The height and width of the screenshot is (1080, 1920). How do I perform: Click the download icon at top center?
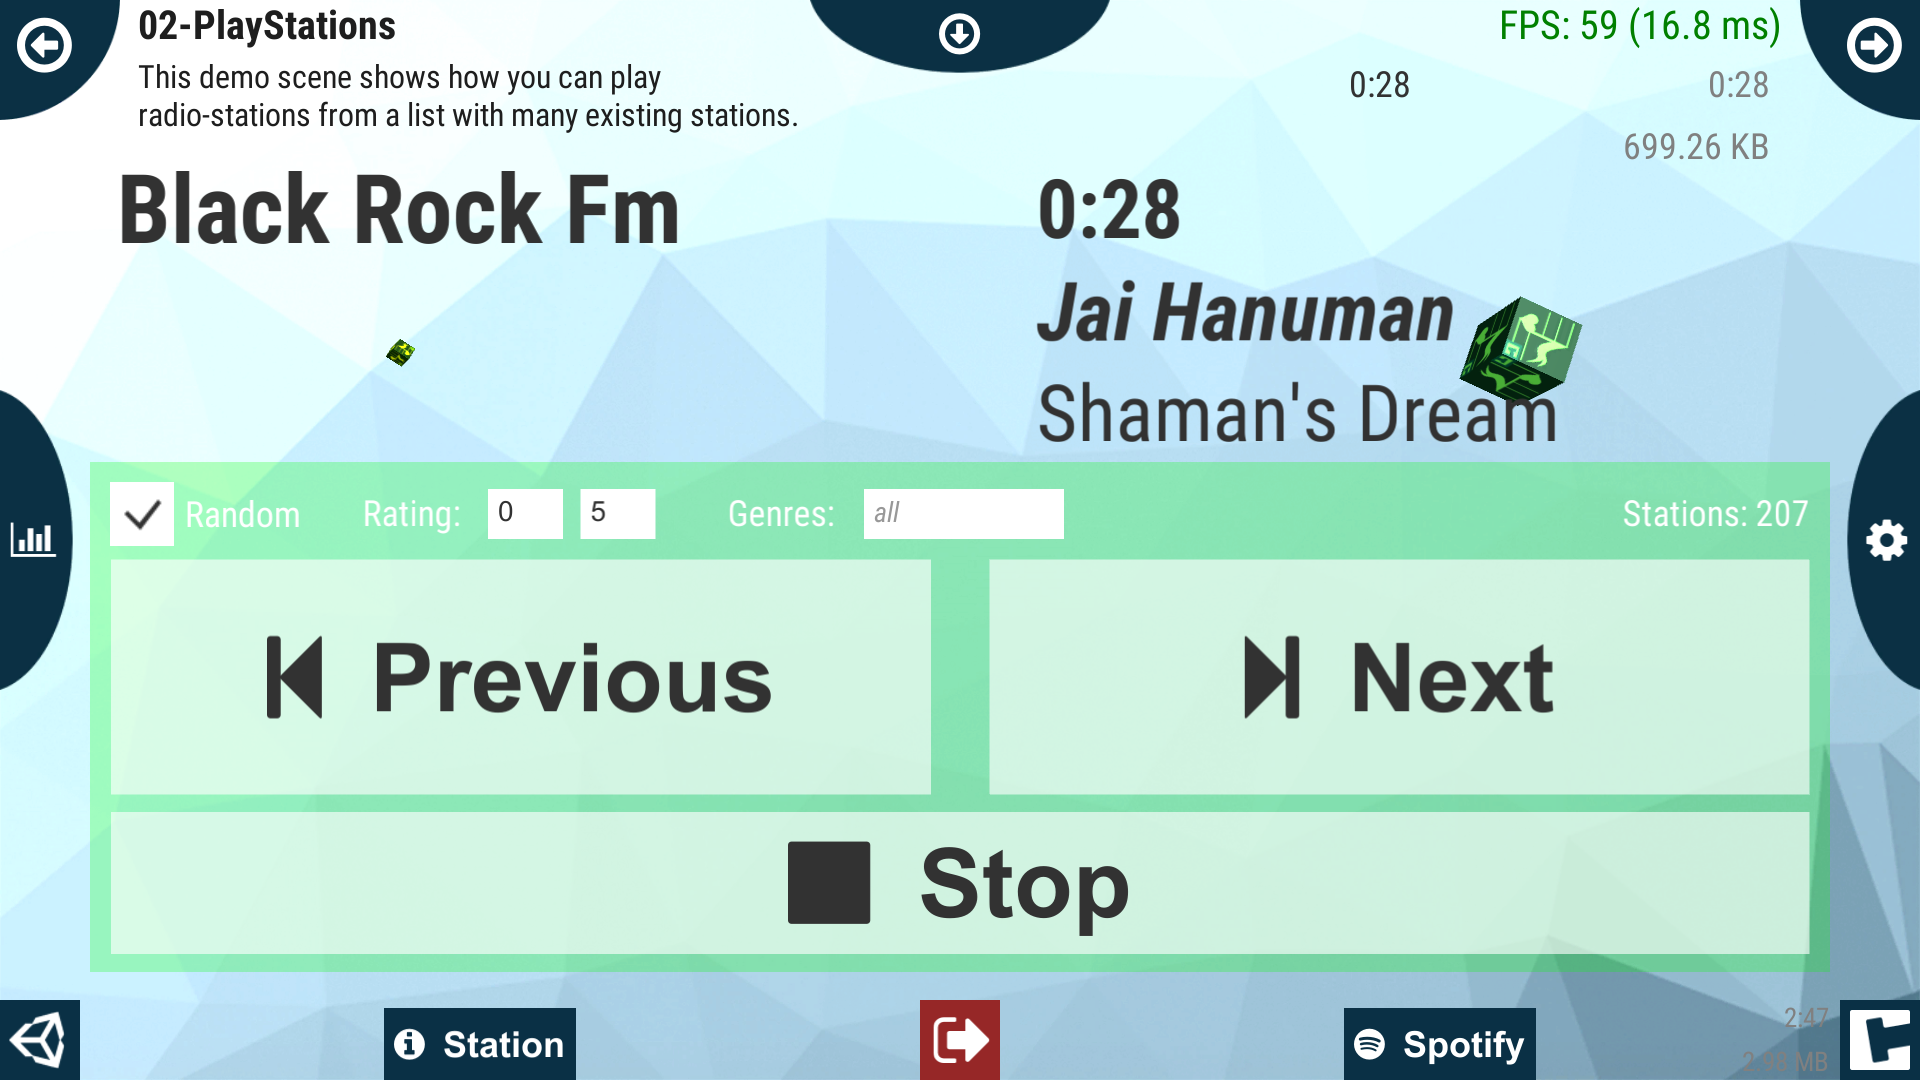pyautogui.click(x=960, y=33)
